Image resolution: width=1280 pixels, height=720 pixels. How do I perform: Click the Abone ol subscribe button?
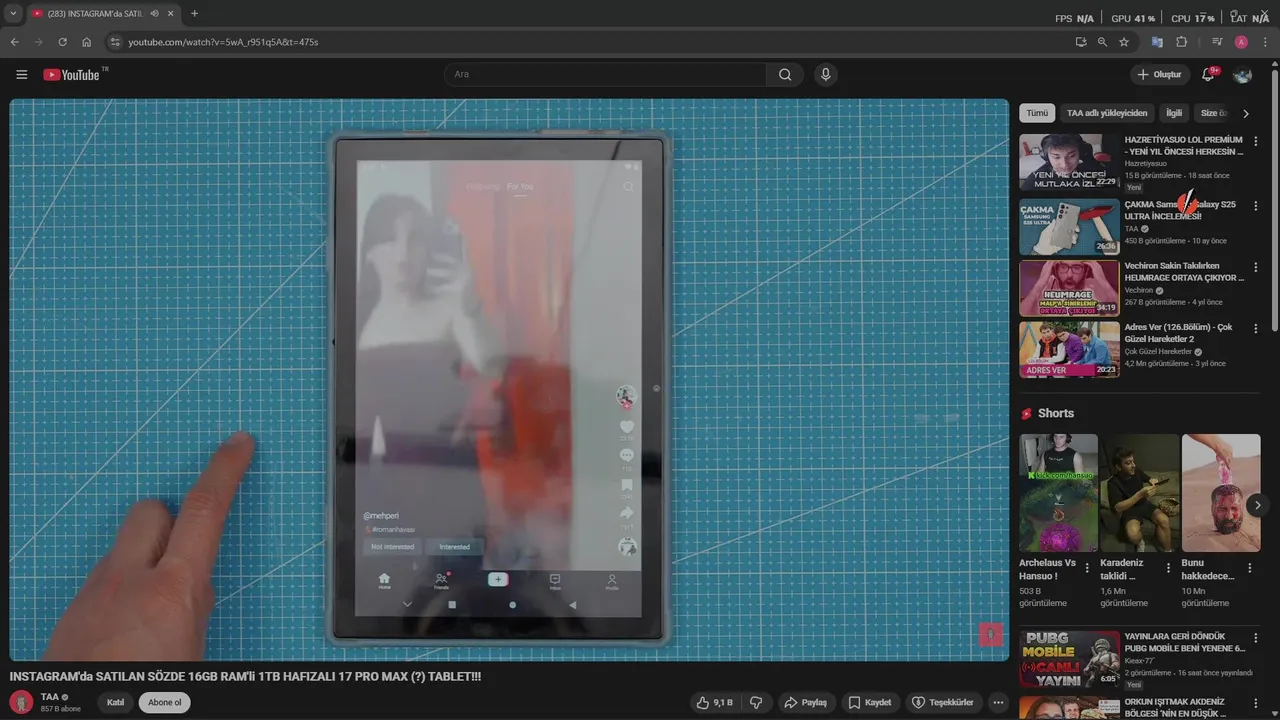[165, 702]
